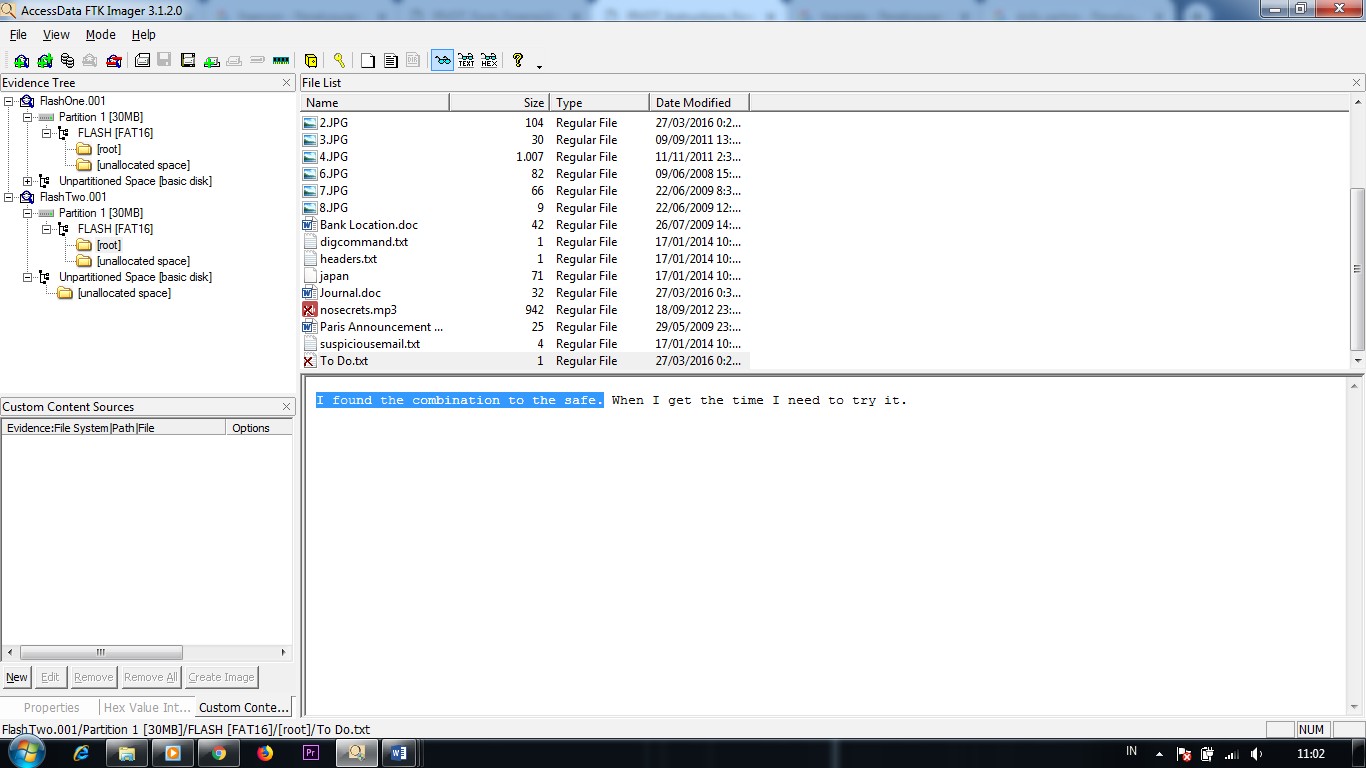Click Export File Hash List icon
1366x768 pixels.
pos(391,61)
